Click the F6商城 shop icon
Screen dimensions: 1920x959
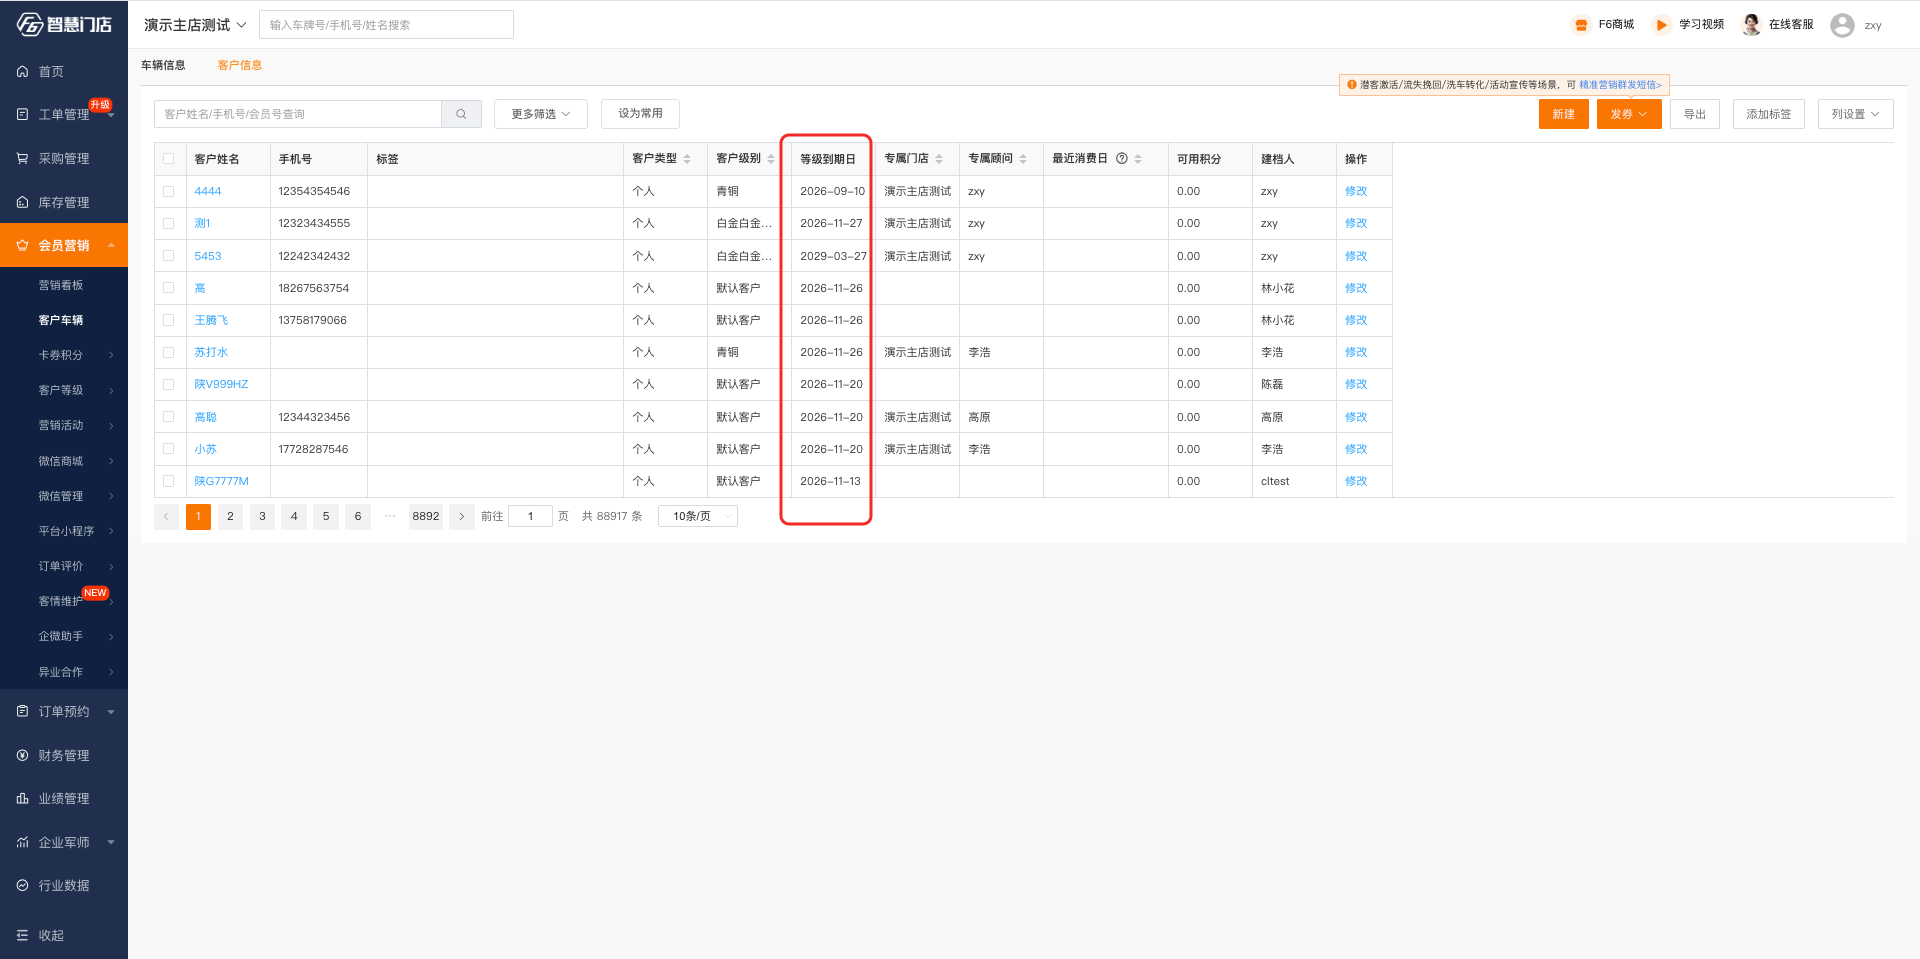pos(1581,25)
